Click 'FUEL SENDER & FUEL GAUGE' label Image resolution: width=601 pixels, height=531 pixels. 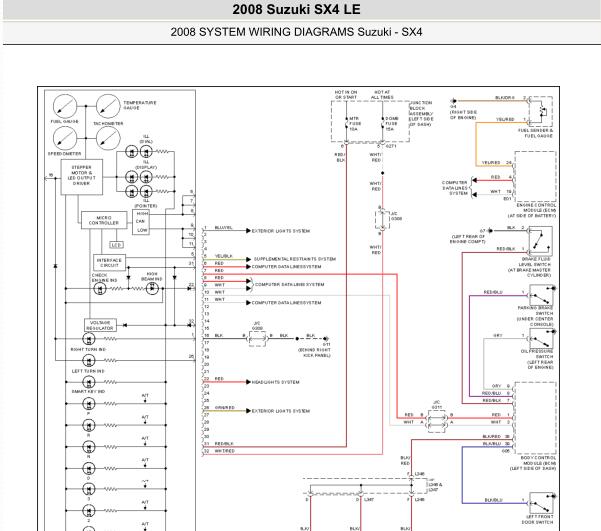point(535,133)
